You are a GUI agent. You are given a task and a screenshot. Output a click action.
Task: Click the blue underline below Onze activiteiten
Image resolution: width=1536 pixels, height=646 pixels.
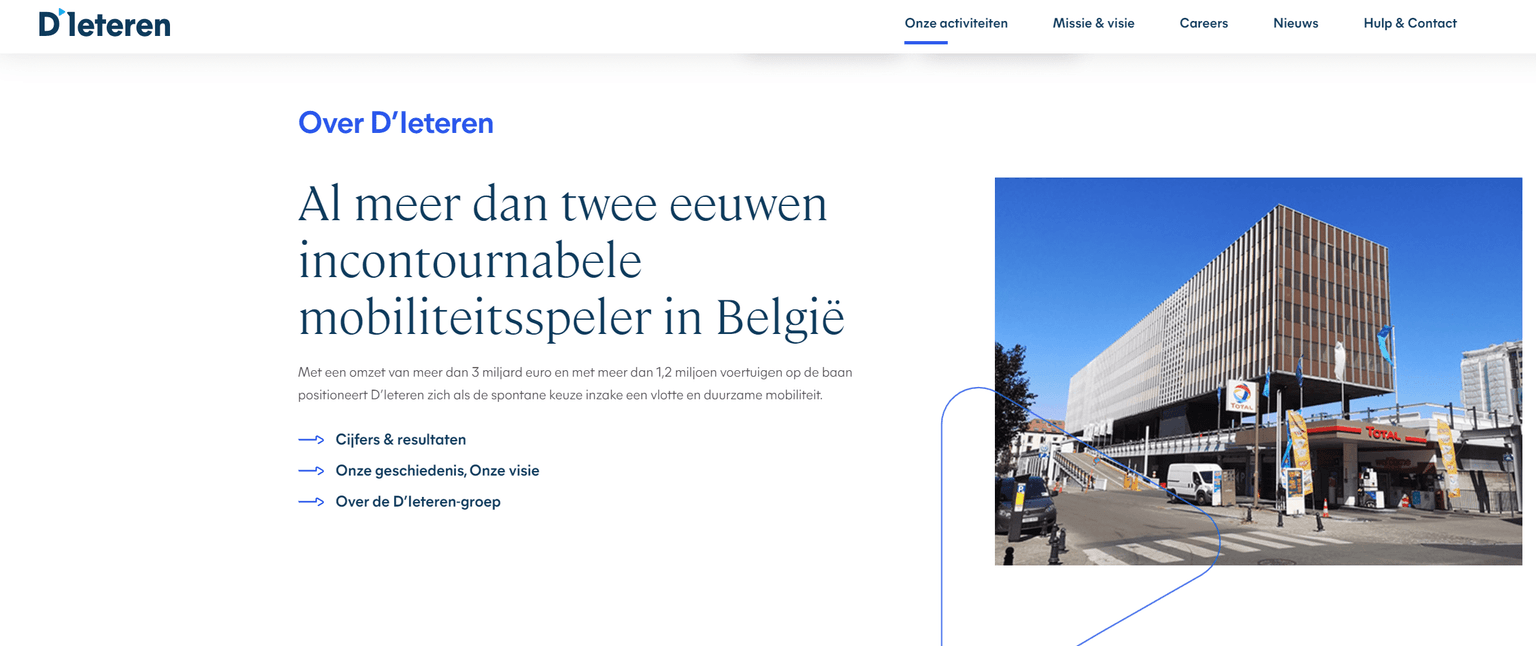(925, 42)
